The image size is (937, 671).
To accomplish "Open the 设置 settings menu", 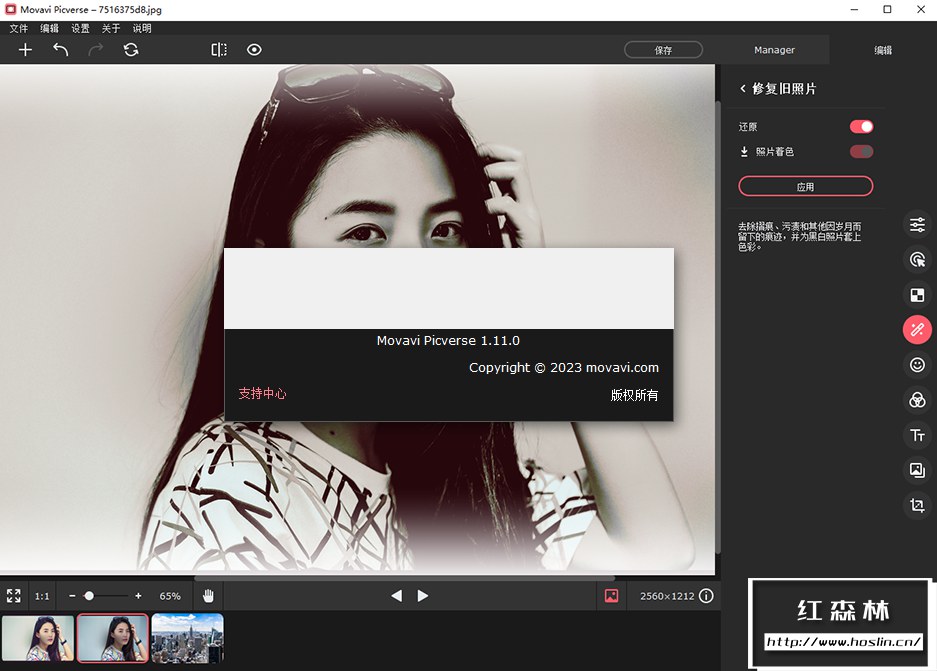I will pyautogui.click(x=80, y=28).
